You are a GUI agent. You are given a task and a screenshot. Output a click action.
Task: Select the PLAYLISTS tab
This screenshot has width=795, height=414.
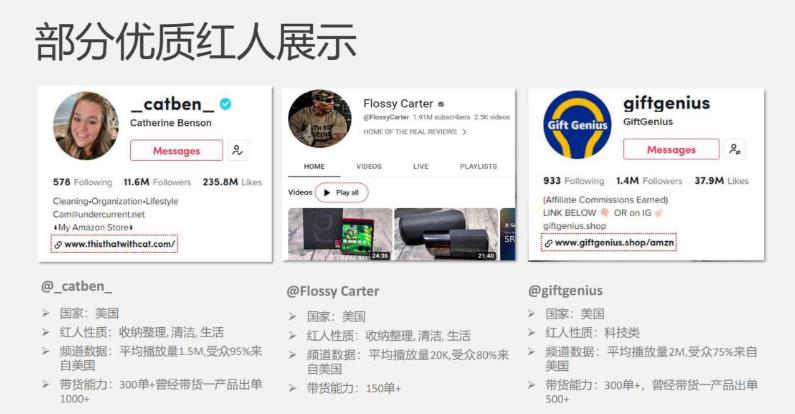[x=479, y=166]
